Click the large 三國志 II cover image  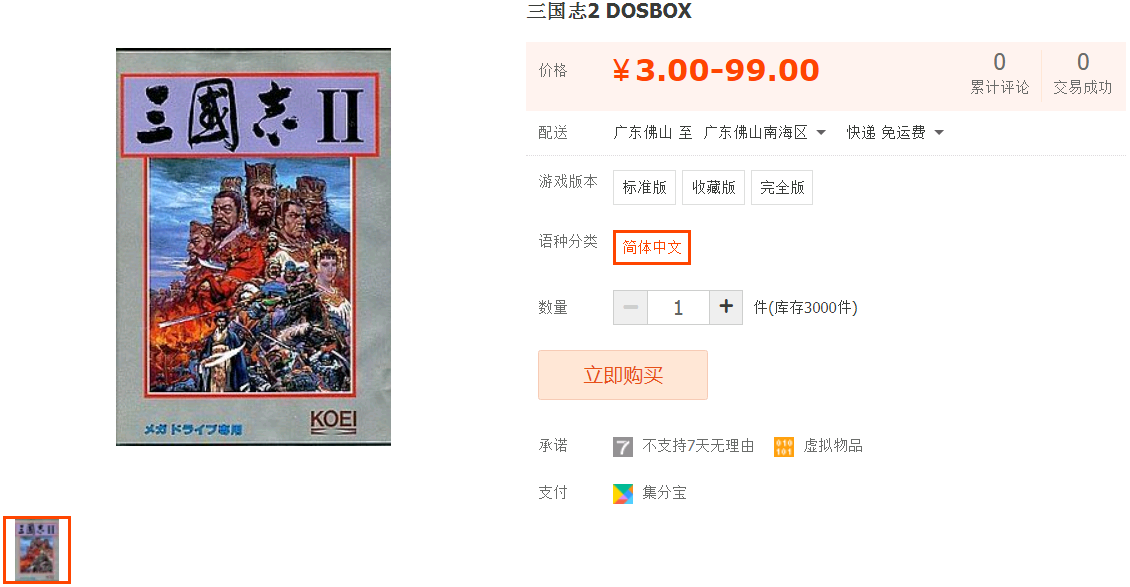[253, 246]
